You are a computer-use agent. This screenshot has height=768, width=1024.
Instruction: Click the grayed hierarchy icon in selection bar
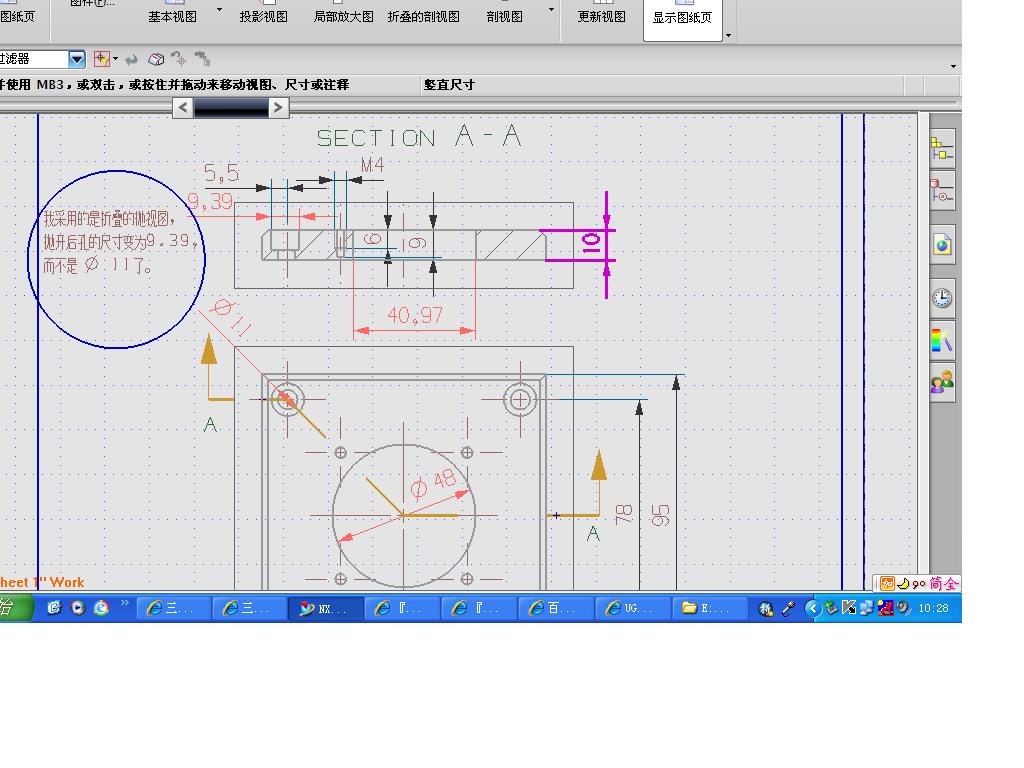tap(202, 59)
